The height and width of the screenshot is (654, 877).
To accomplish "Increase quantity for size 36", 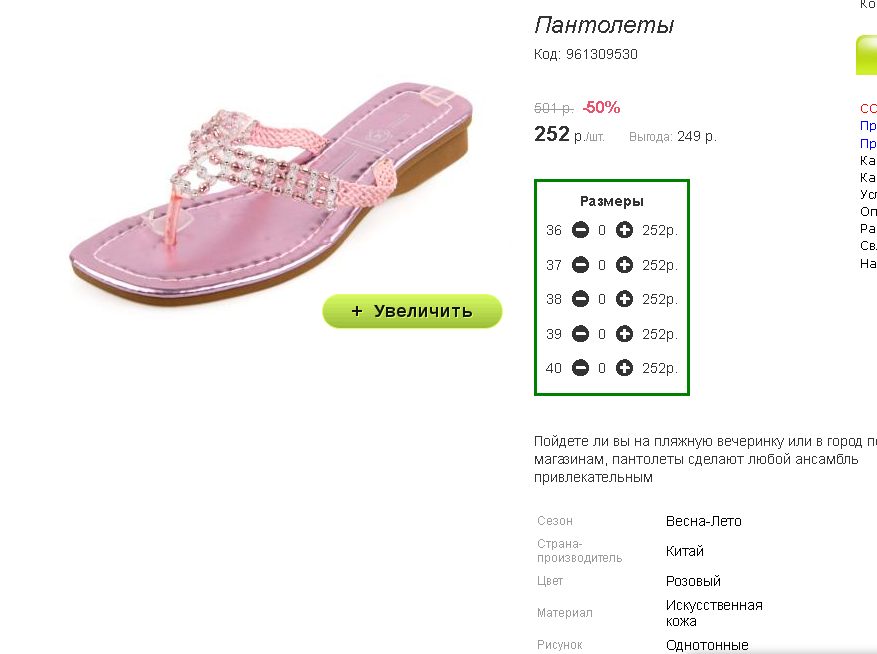I will (x=624, y=230).
